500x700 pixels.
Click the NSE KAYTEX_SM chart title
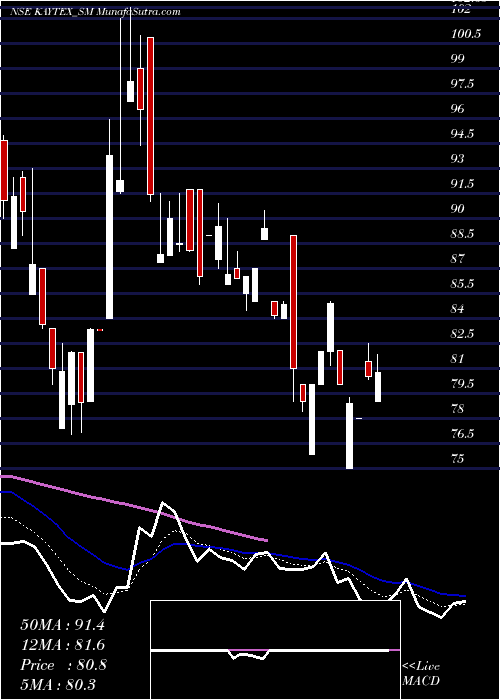(52, 12)
